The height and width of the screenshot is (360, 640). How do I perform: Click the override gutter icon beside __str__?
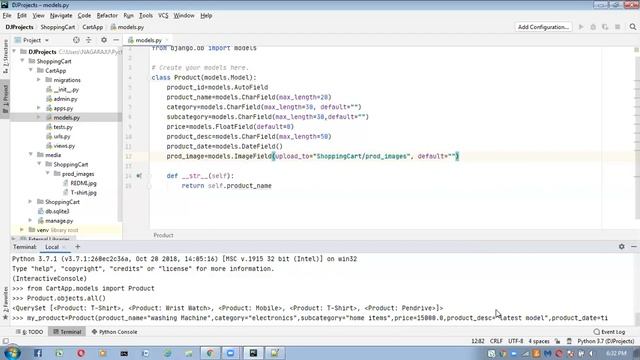click(139, 176)
